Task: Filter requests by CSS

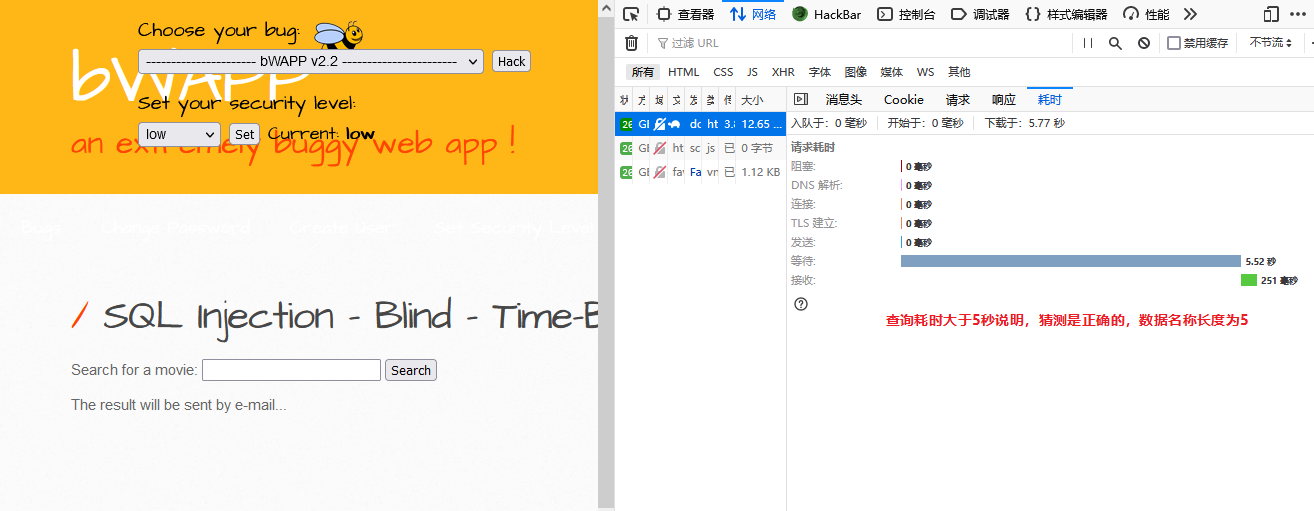Action: 723,72
